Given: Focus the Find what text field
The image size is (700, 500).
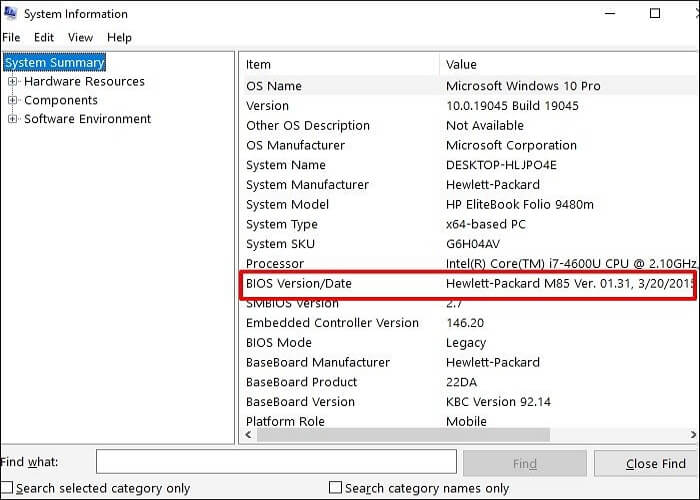Looking at the screenshot, I should (273, 462).
